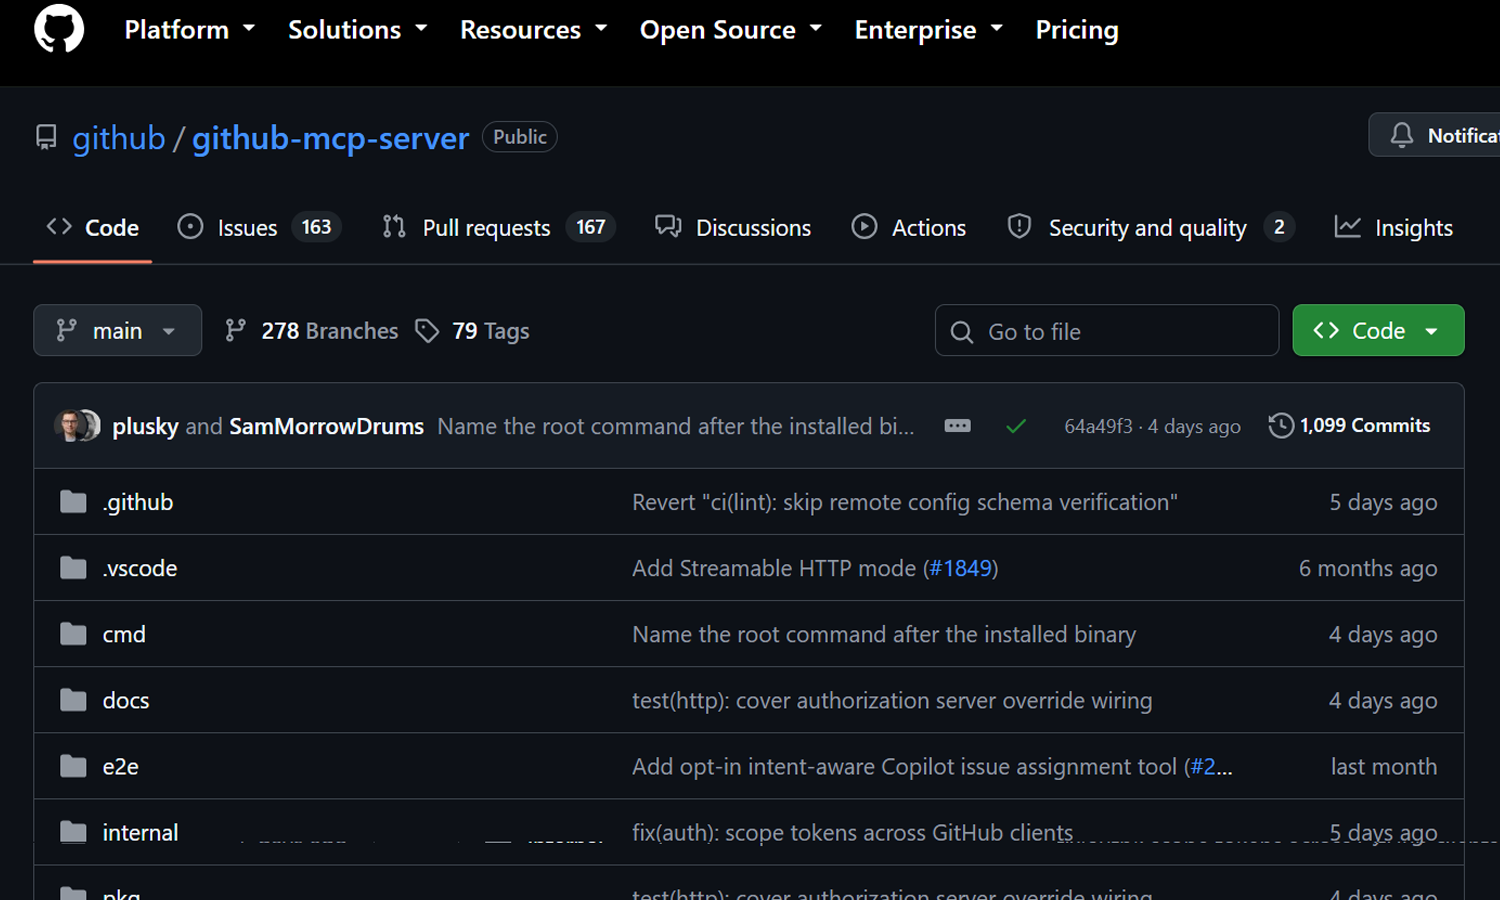Open the internal folder icon
Screen dimensions: 1500x900
click(73, 832)
